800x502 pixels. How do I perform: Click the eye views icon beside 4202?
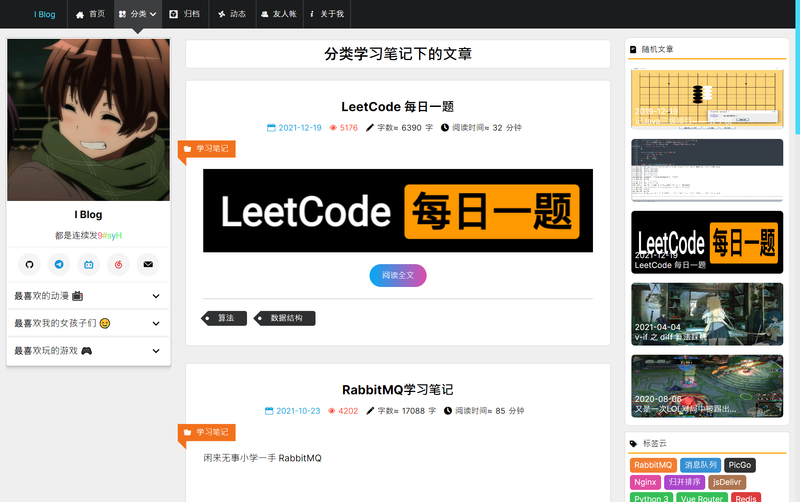[x=332, y=411]
